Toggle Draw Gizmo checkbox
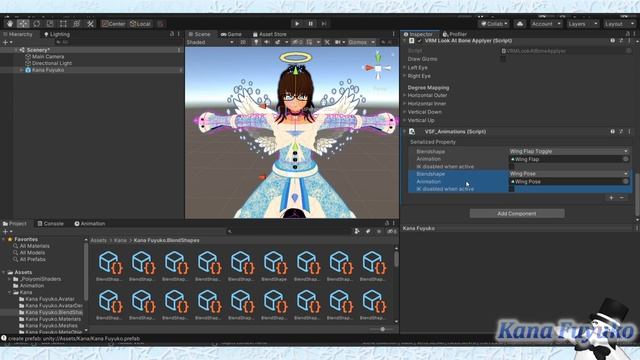The image size is (640, 360). (503, 59)
